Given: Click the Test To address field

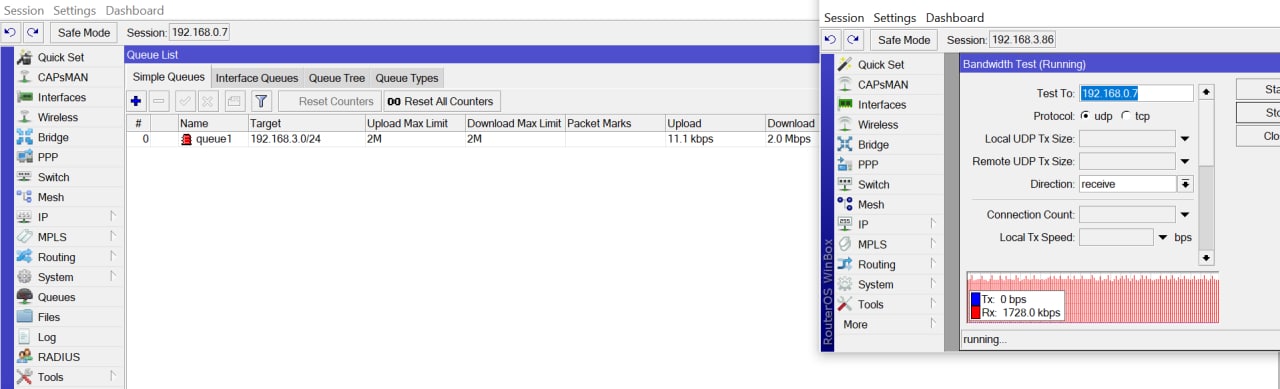Looking at the screenshot, I should 1136,93.
